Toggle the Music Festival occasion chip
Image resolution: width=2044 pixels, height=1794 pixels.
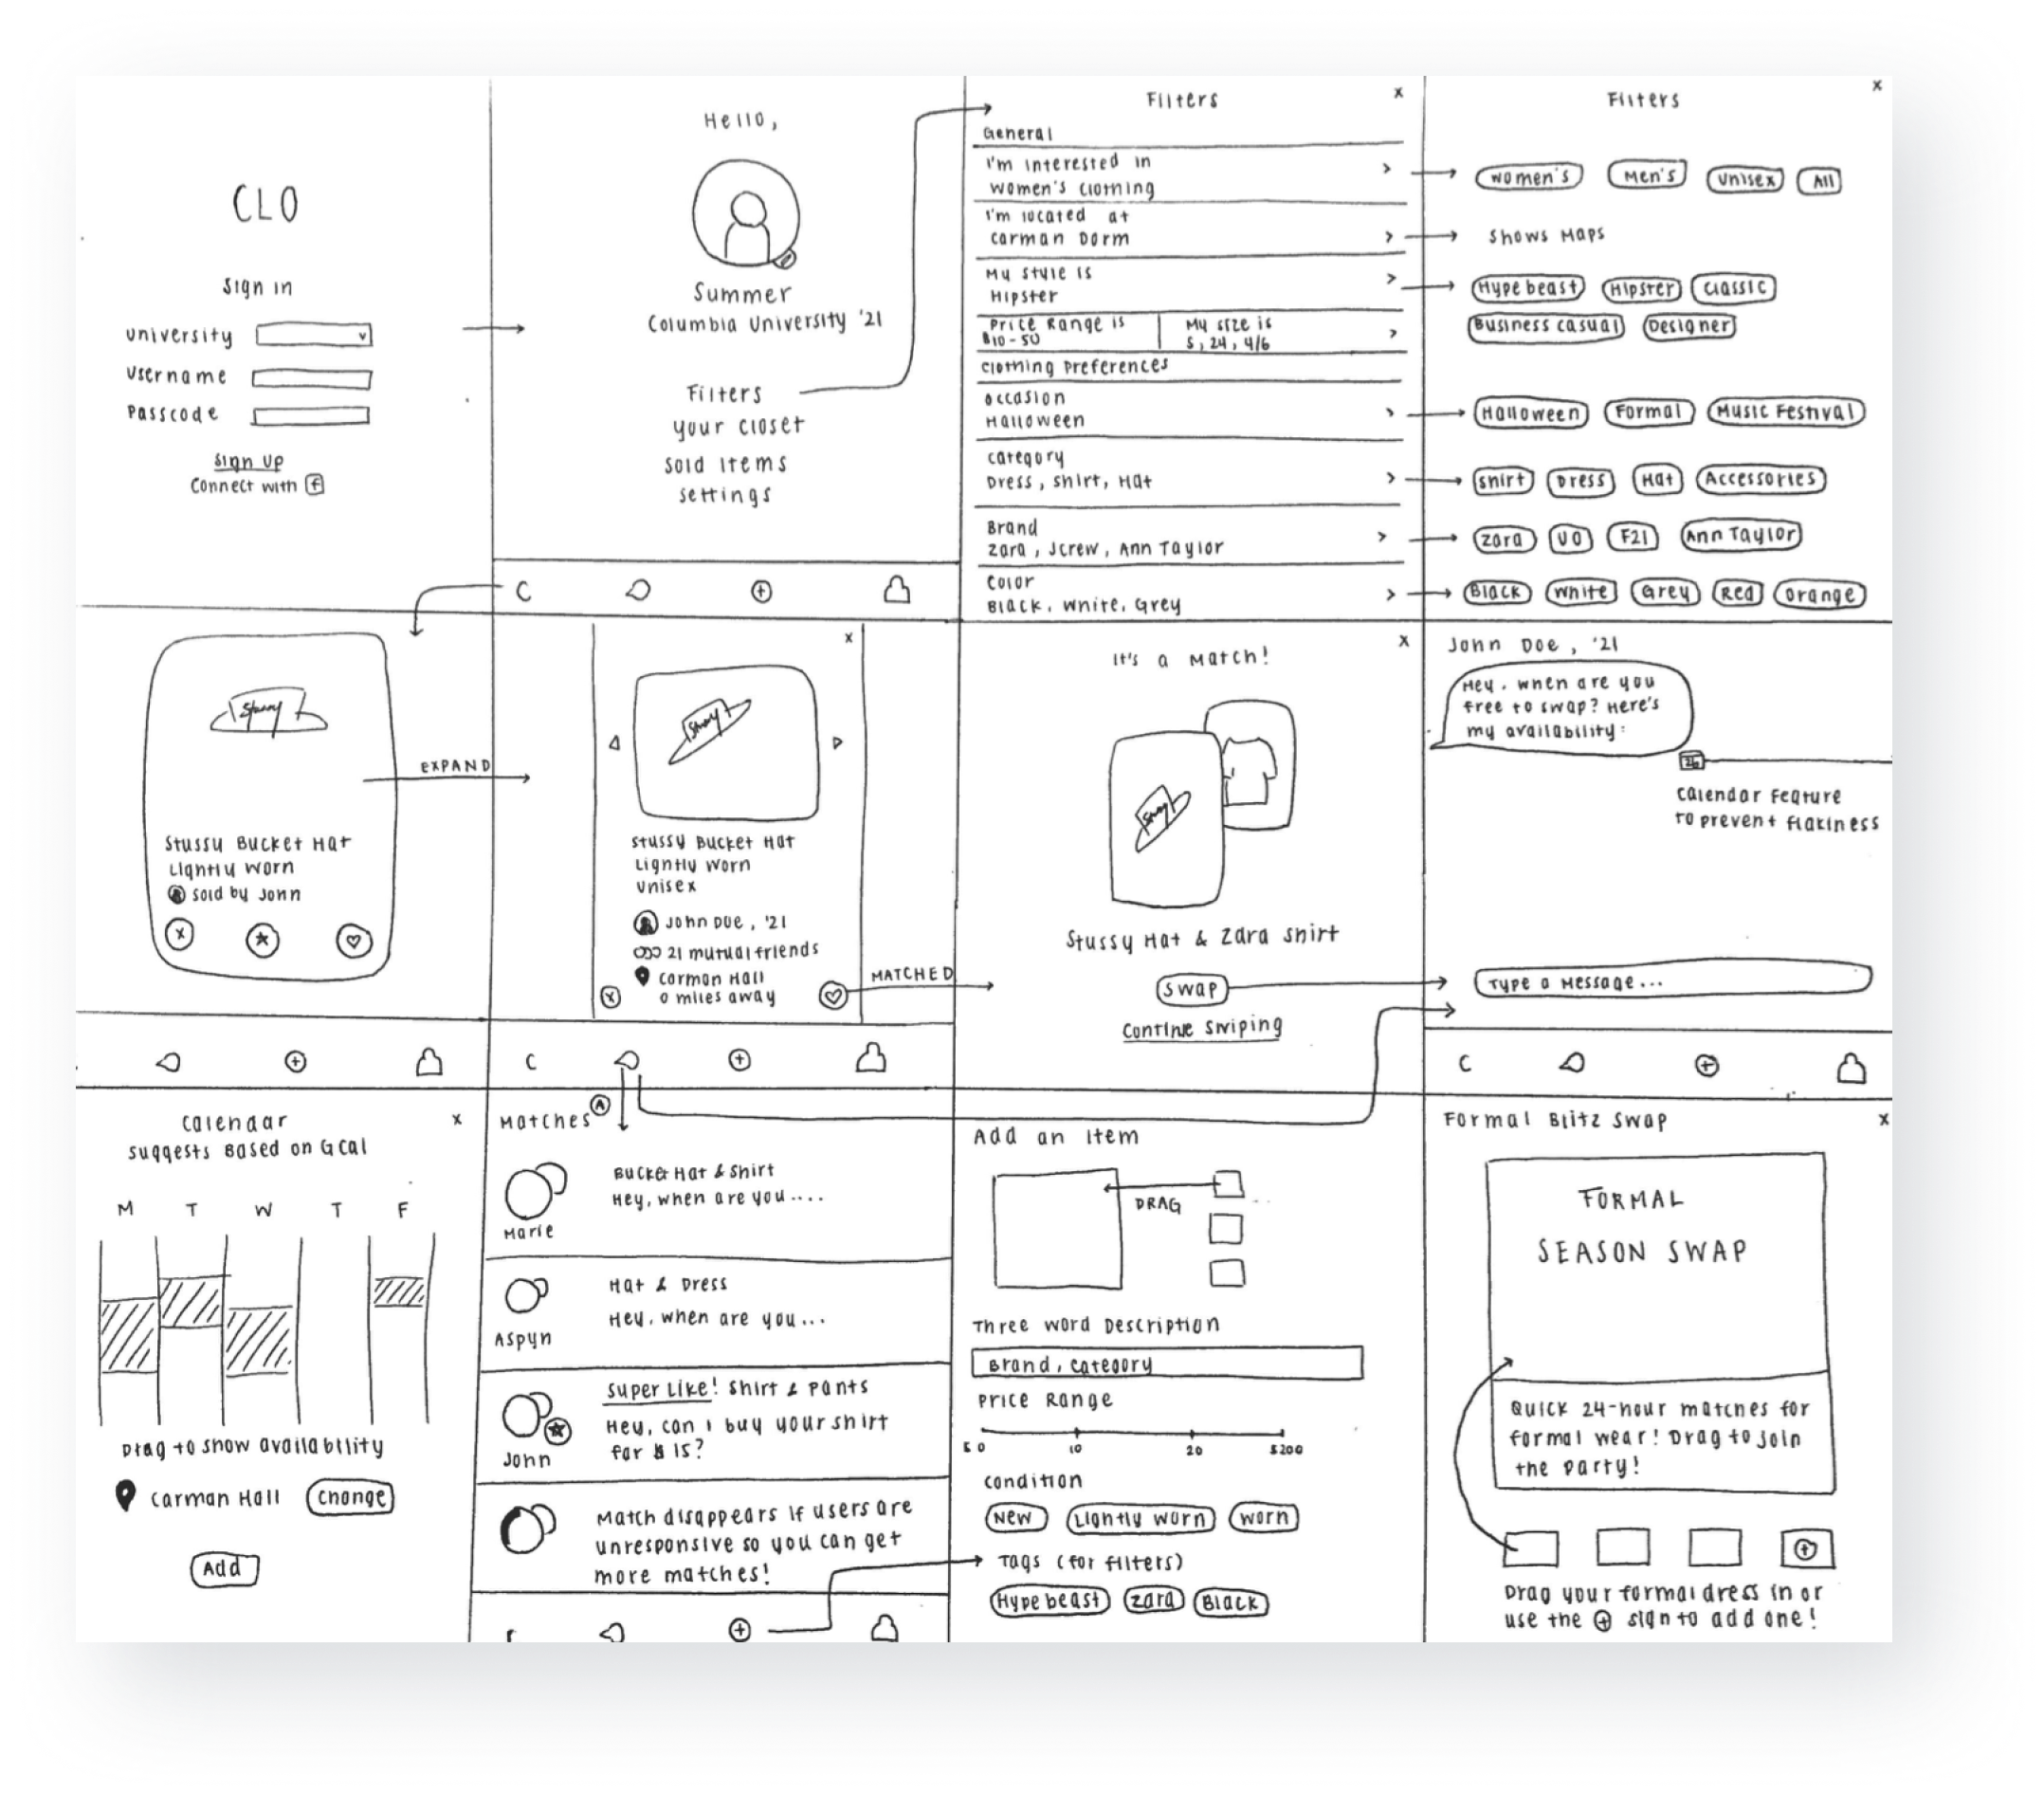1786,412
